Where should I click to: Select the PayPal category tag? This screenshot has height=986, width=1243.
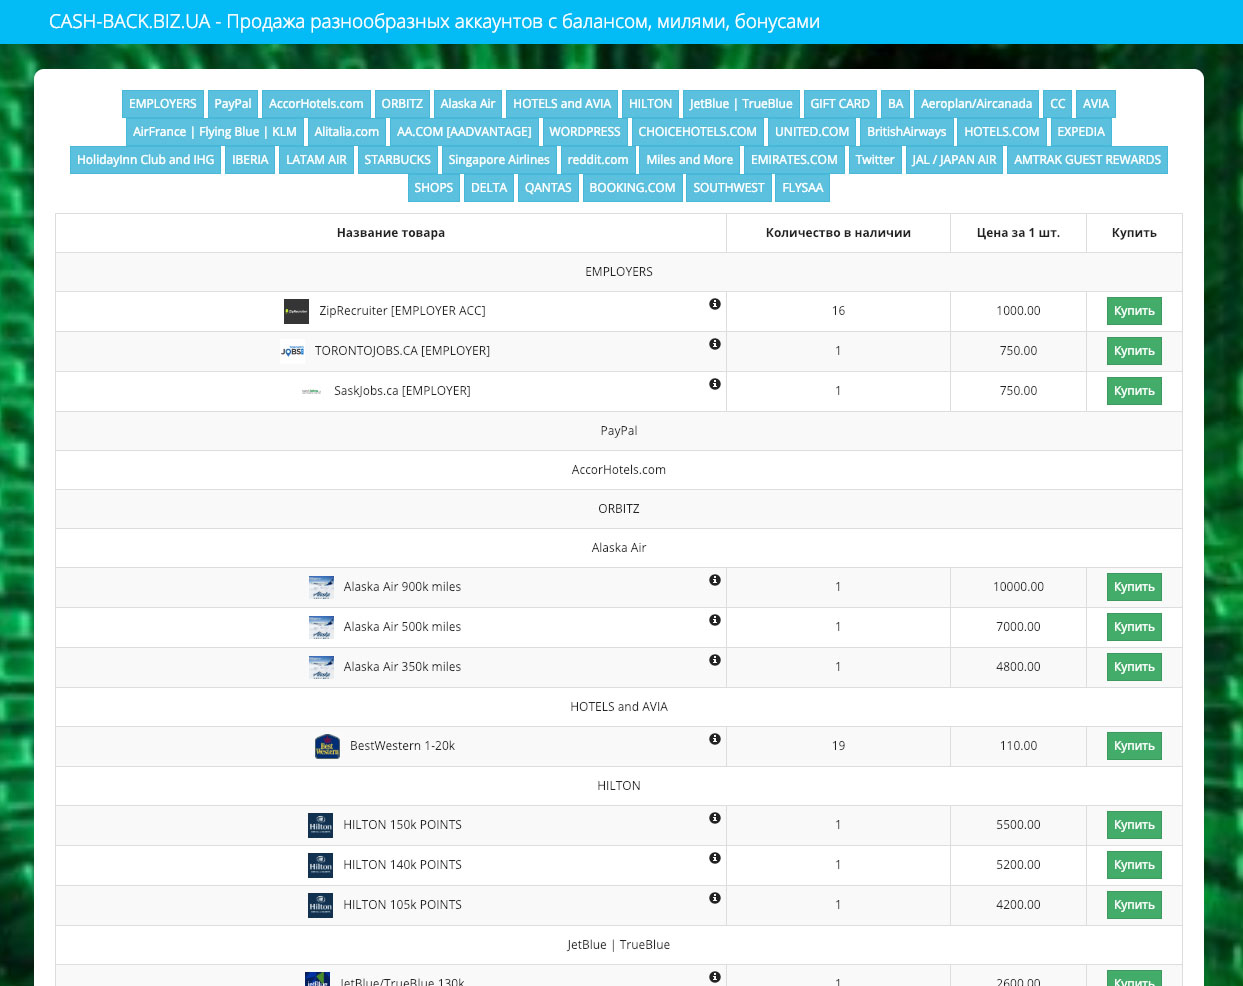[x=233, y=104]
